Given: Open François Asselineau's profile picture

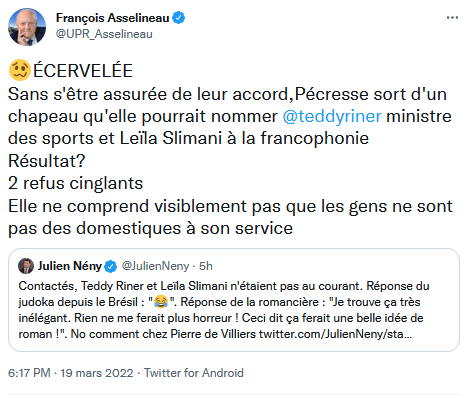Looking at the screenshot, I should [x=27, y=27].
